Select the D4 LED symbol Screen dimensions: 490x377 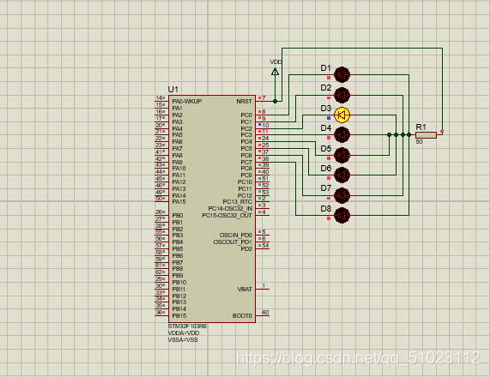[342, 135]
